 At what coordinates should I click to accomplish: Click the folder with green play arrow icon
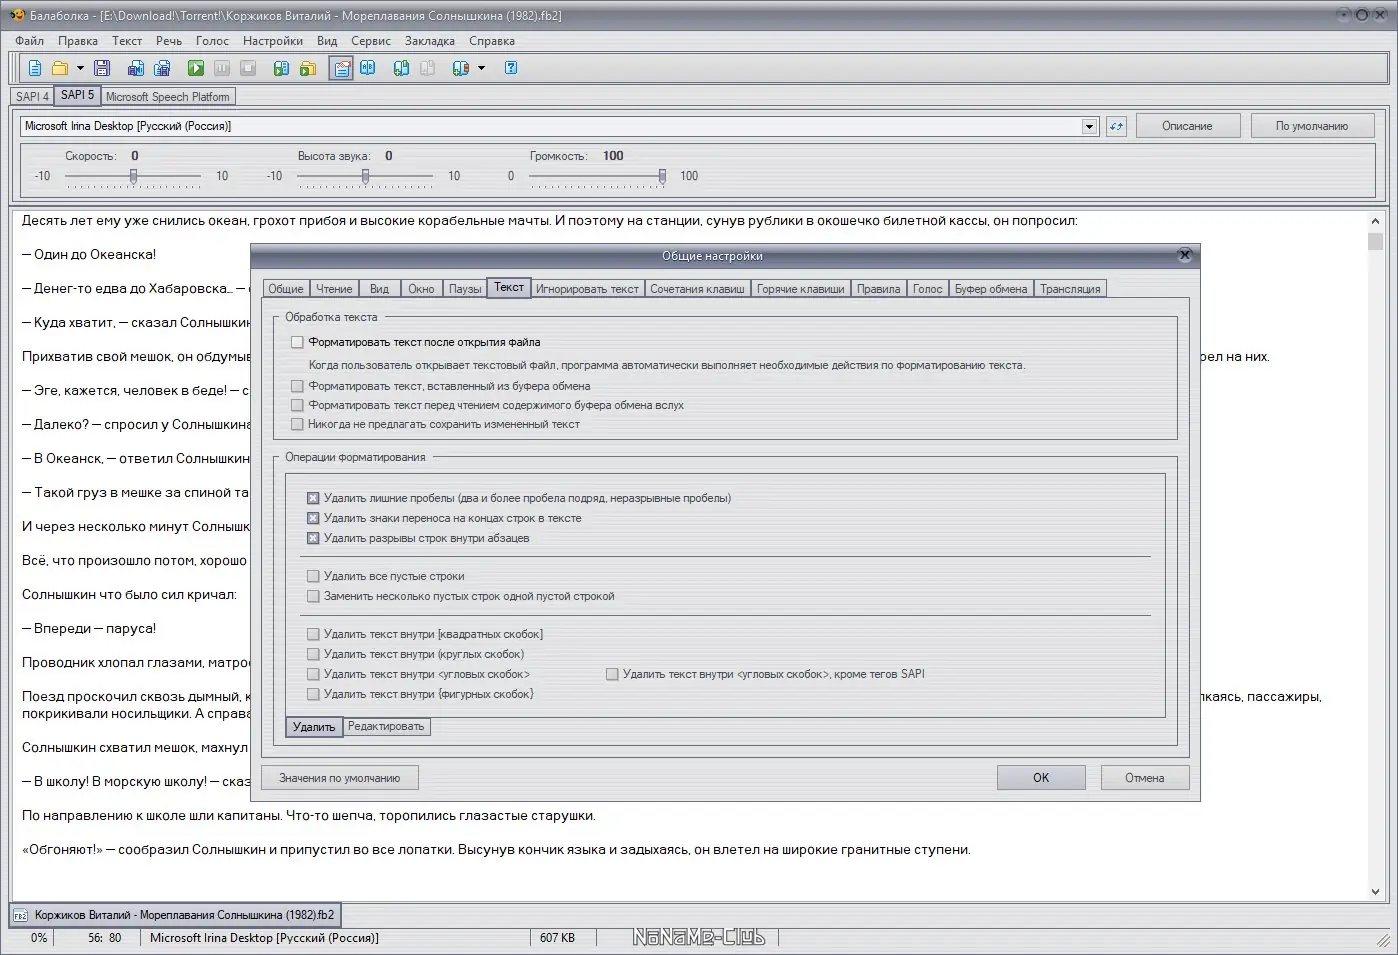(x=308, y=68)
